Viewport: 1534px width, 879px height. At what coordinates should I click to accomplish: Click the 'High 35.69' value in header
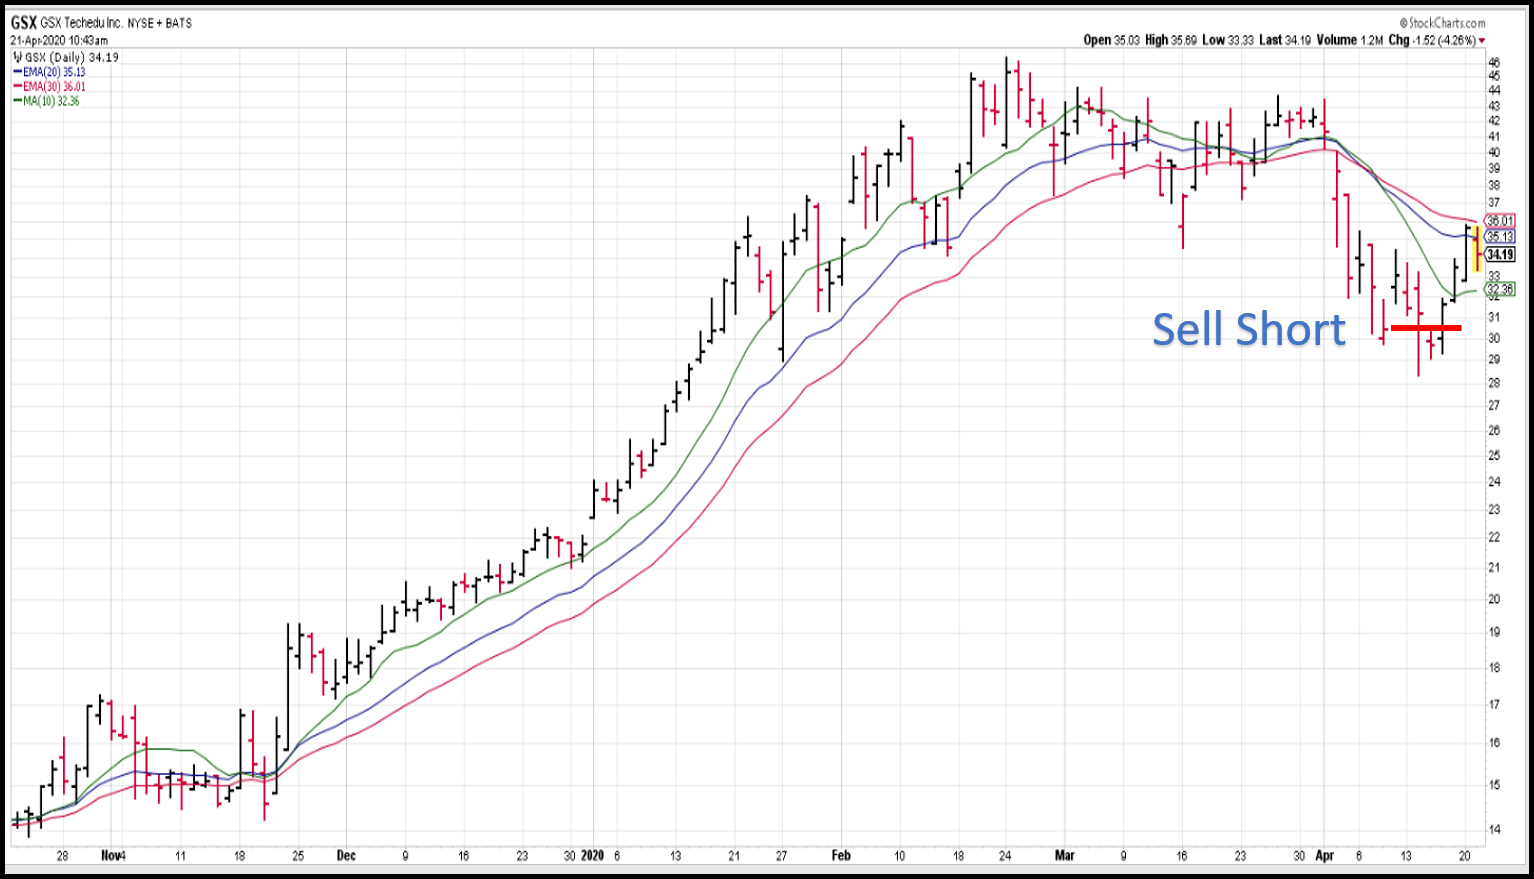tap(1170, 40)
